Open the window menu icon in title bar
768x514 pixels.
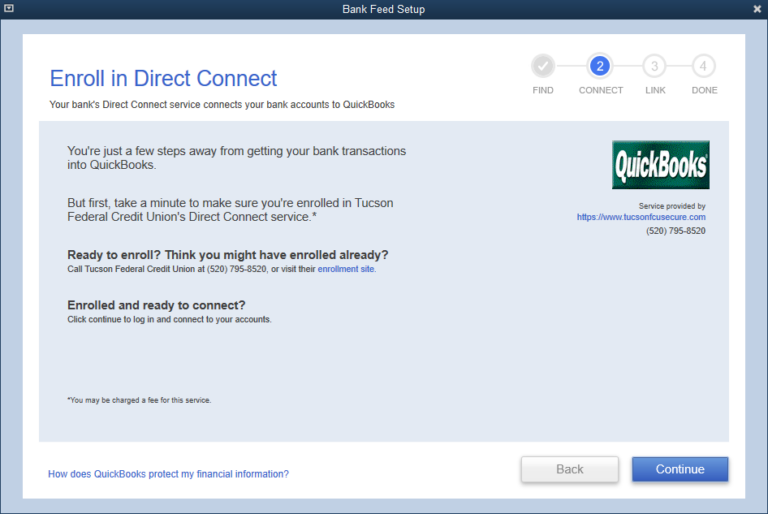point(9,8)
